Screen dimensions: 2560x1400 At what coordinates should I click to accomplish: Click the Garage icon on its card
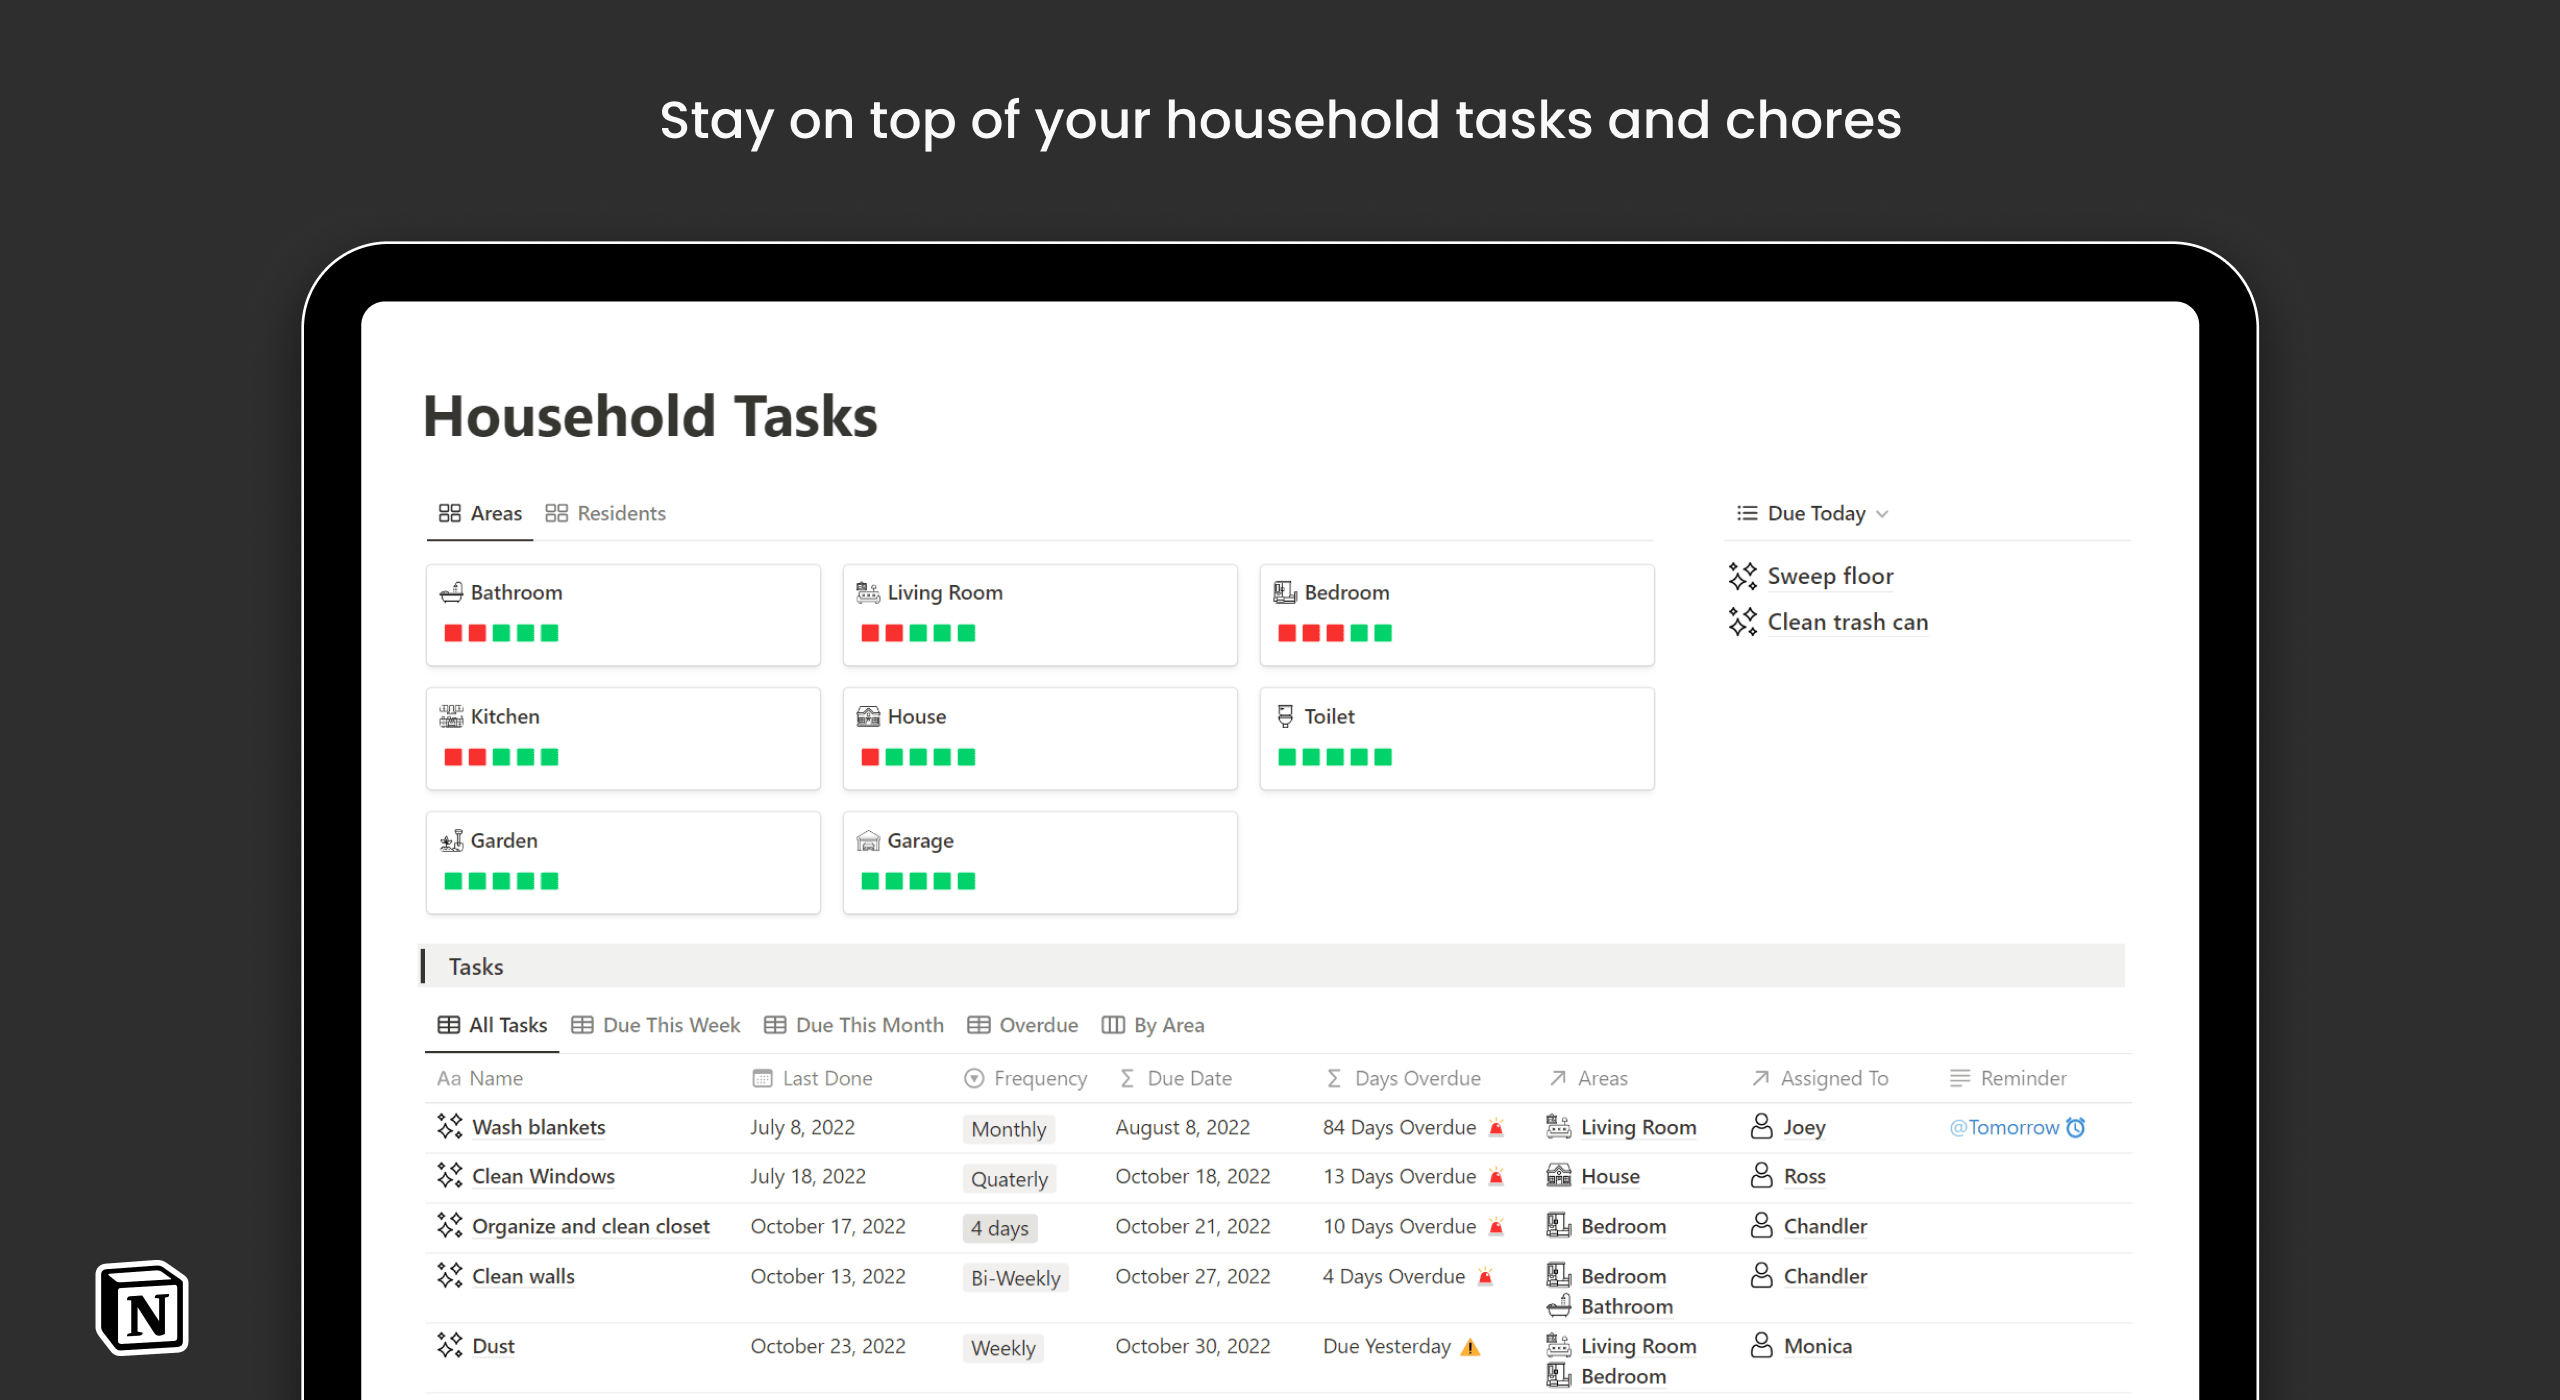click(869, 840)
